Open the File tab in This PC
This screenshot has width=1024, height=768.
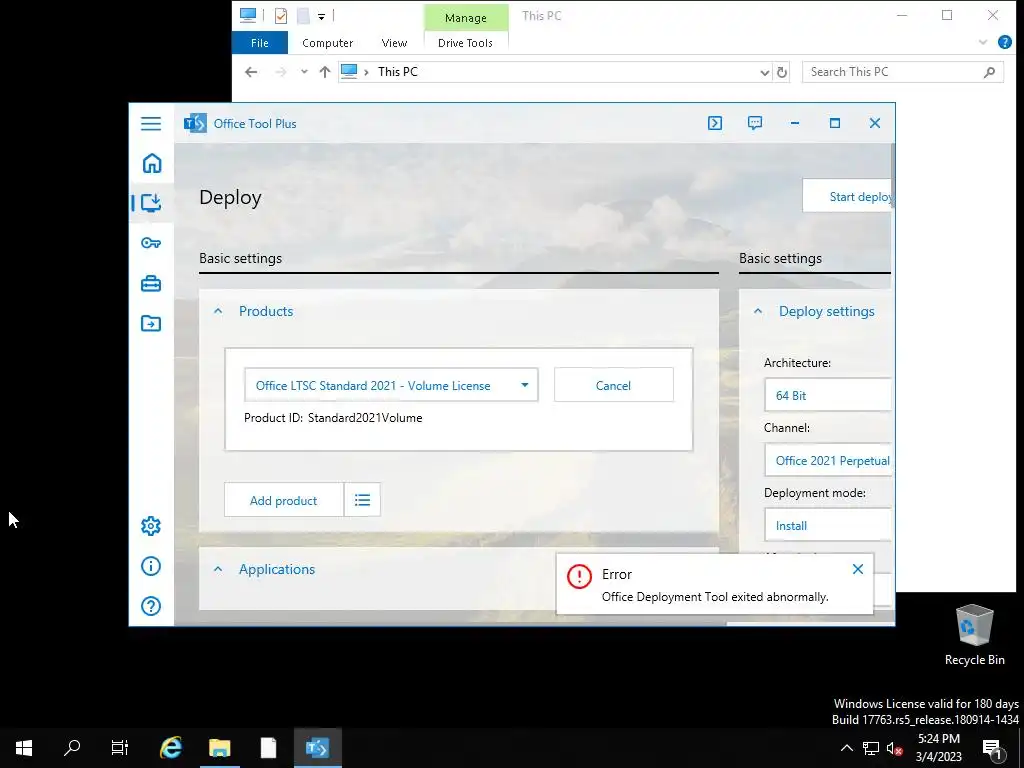click(259, 43)
